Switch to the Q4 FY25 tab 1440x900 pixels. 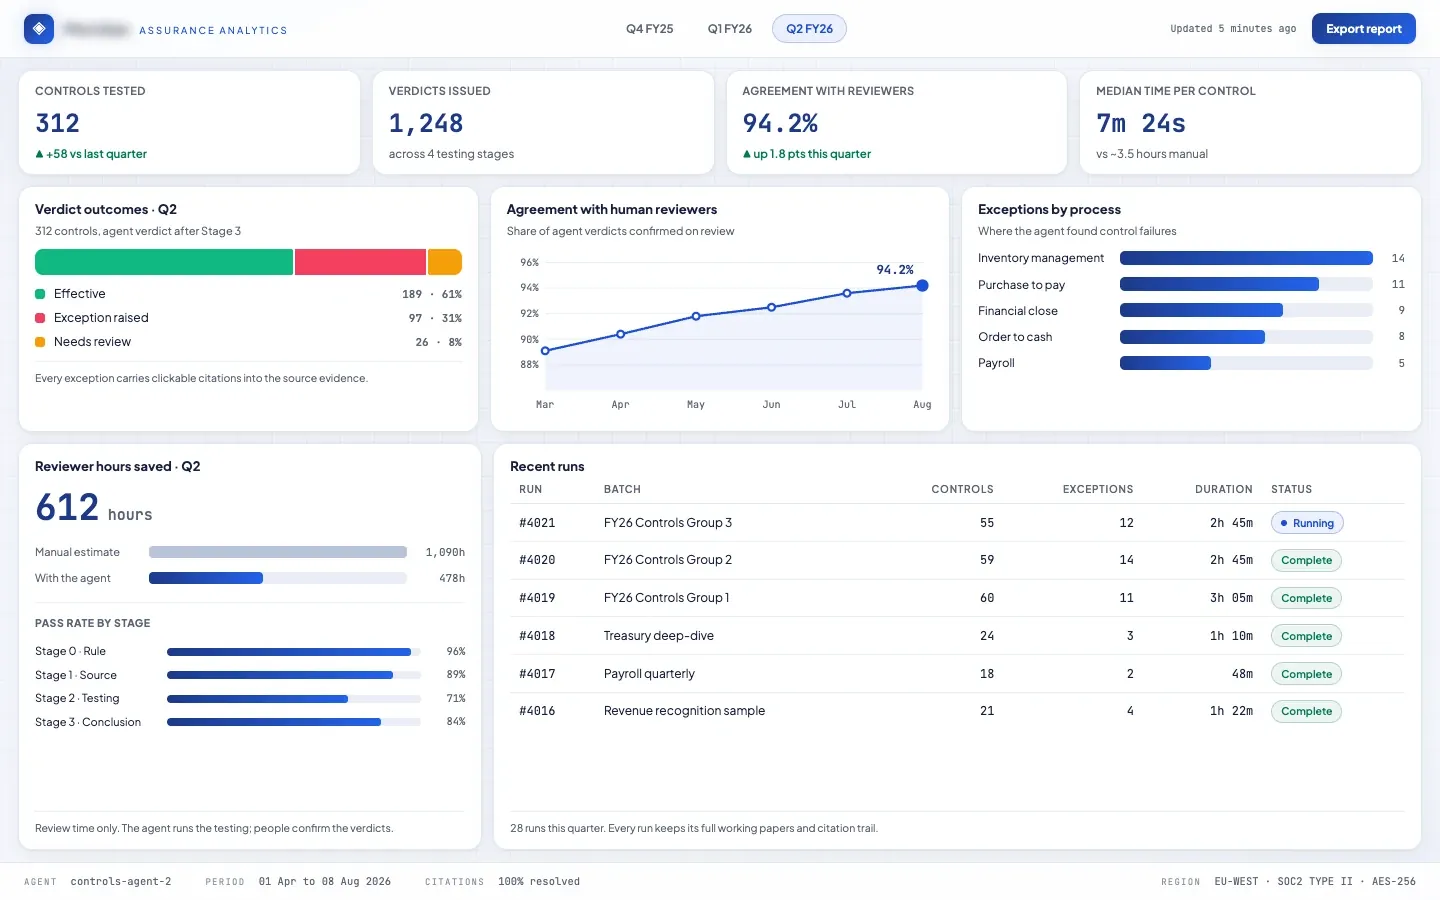(650, 29)
